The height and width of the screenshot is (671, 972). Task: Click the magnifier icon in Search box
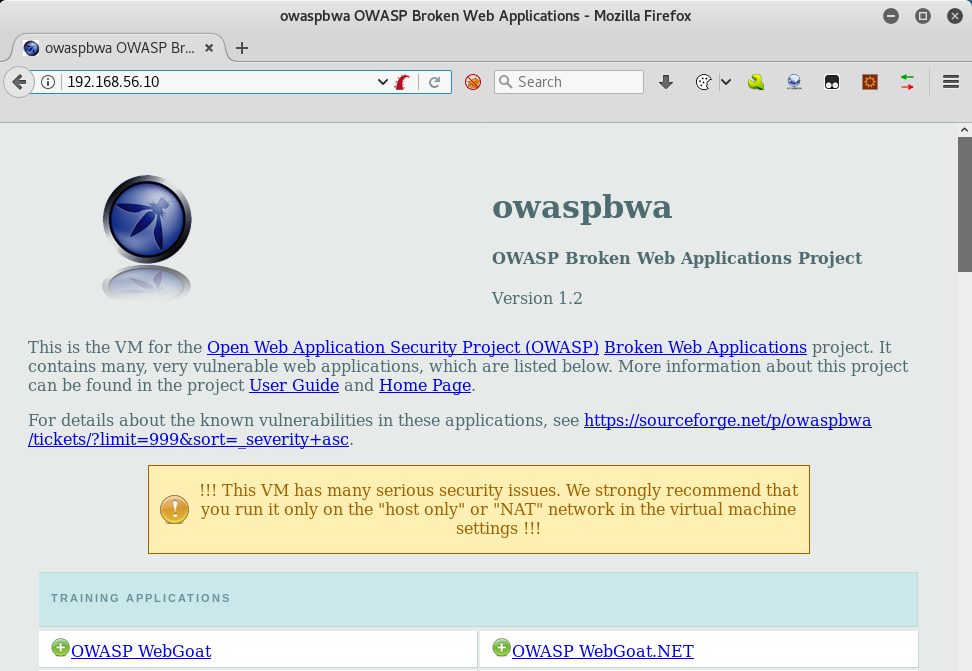pos(506,82)
